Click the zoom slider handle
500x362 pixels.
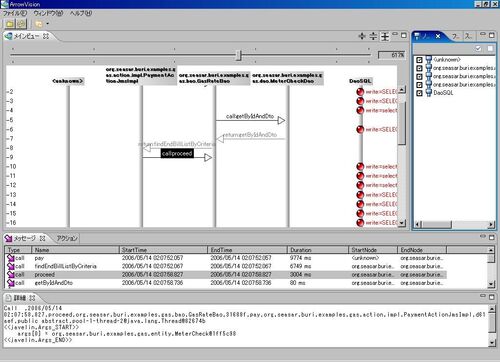point(238,55)
